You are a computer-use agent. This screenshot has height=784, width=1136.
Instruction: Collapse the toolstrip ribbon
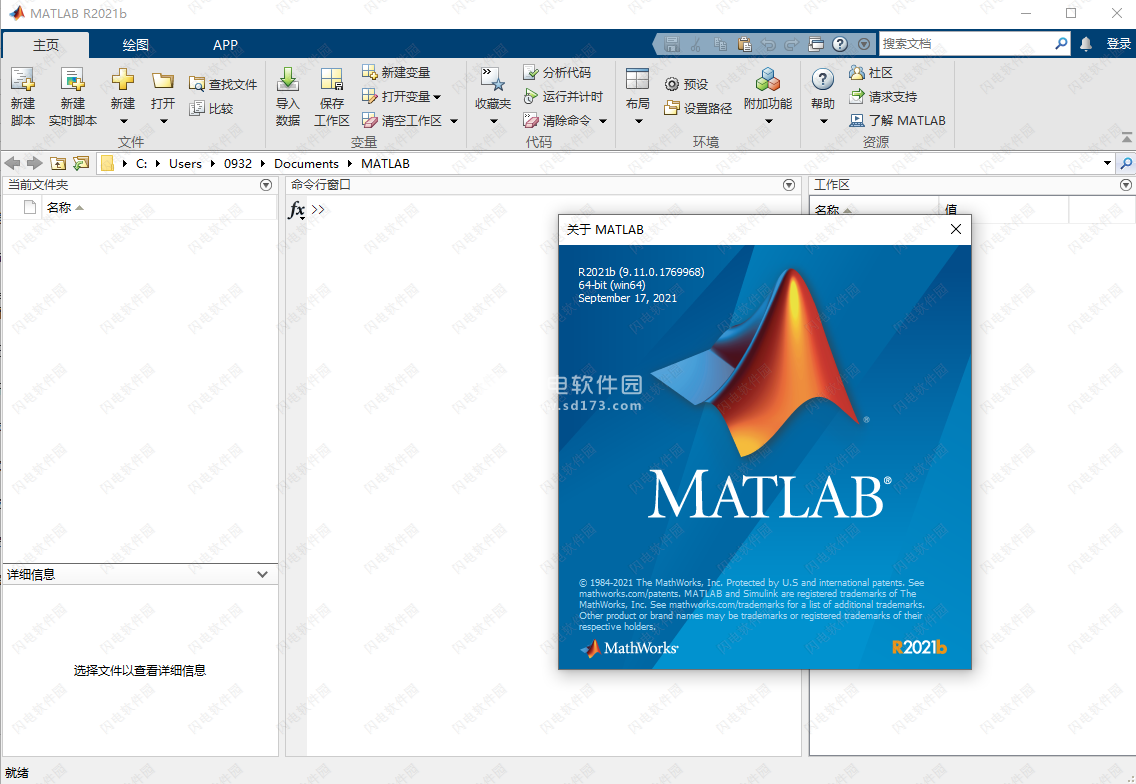pyautogui.click(x=1127, y=137)
